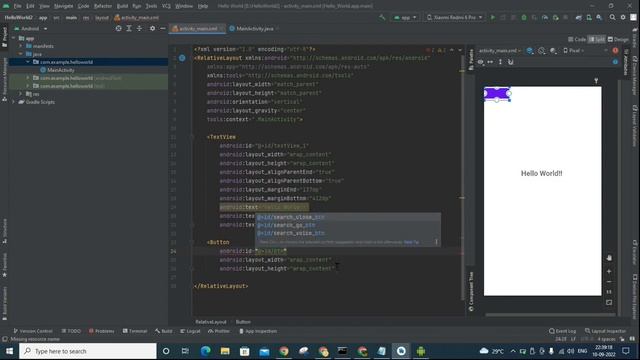Screen dimensions: 640x360
Task: Open Project panel options gear
Action: 152,29
